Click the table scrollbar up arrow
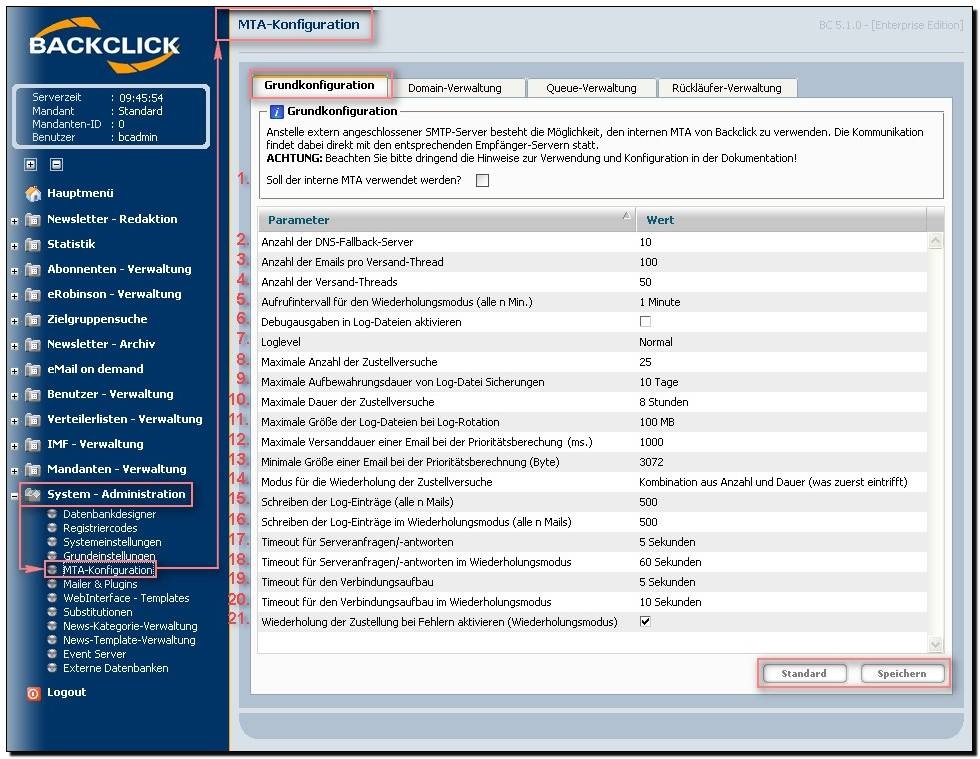This screenshot has height=759, width=980. [935, 241]
